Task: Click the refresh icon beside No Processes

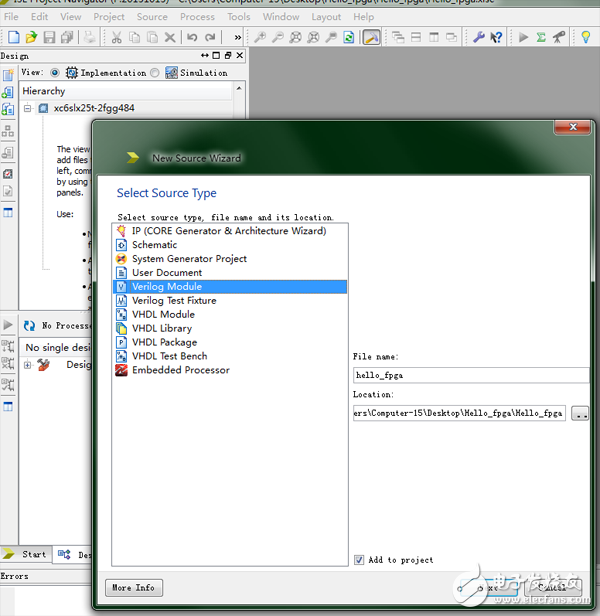Action: click(30, 325)
